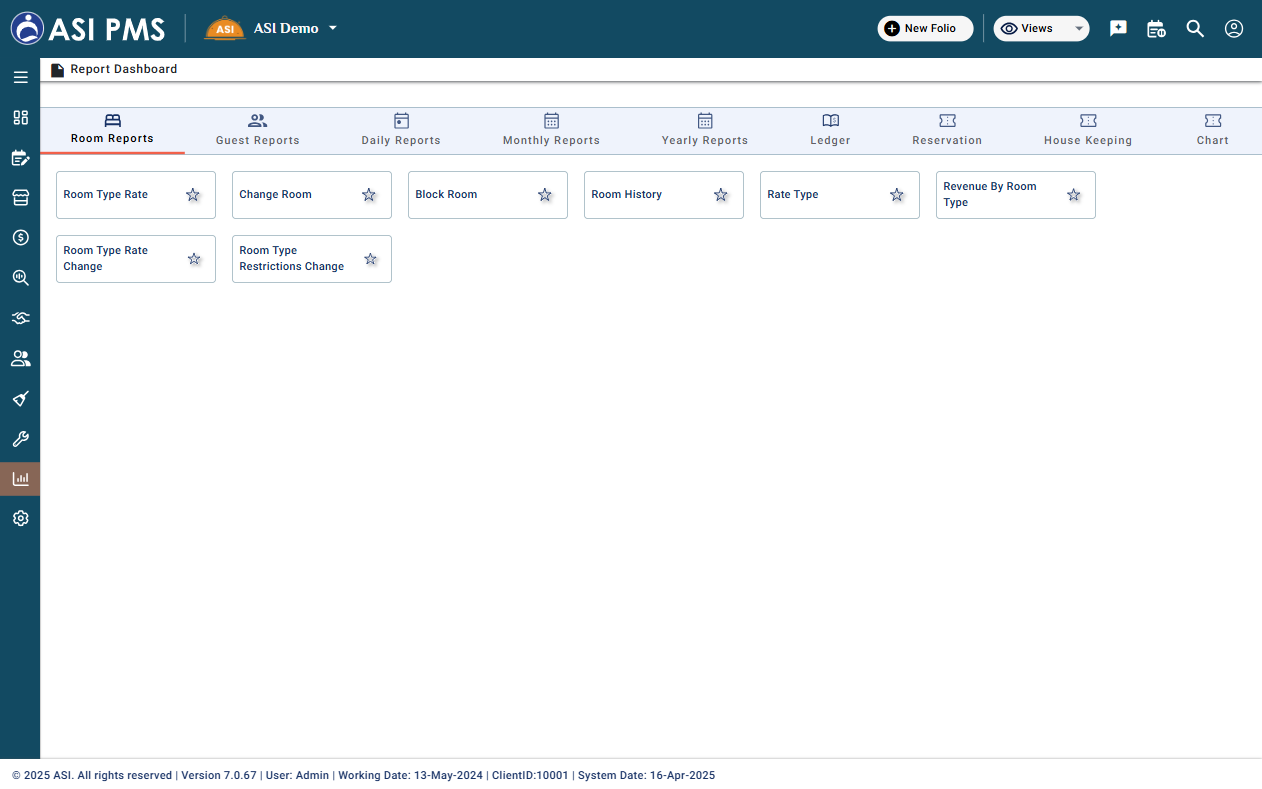Open the Change Room report
This screenshot has height=789, width=1262.
312,195
